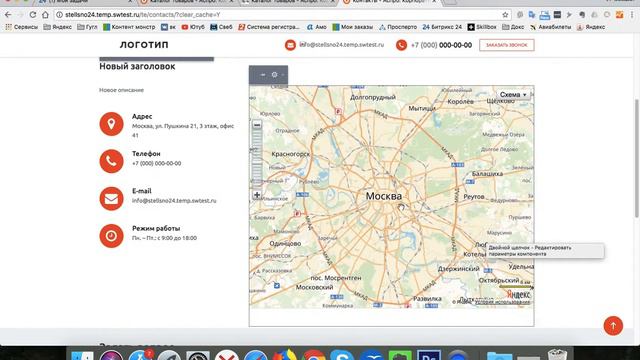Select the Новое описание text

[x=121, y=90]
